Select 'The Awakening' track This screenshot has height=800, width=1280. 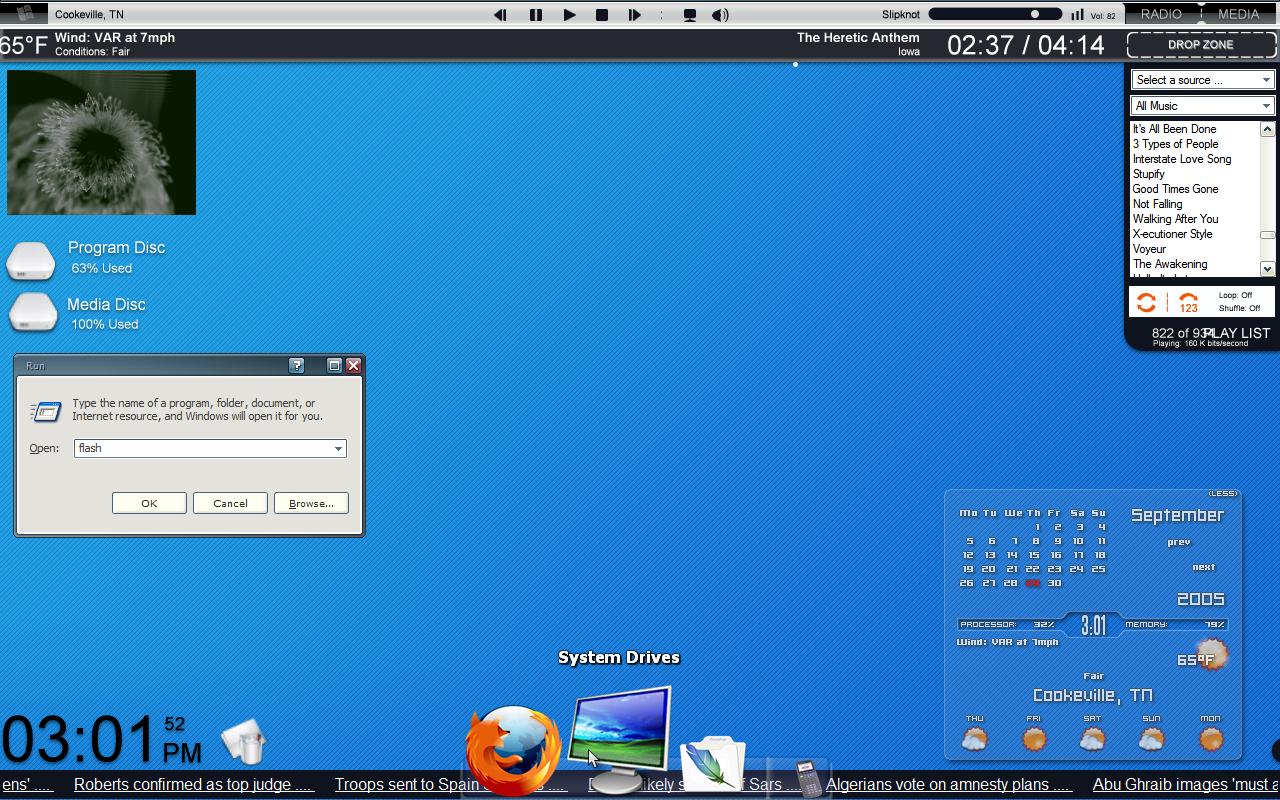(x=1170, y=264)
